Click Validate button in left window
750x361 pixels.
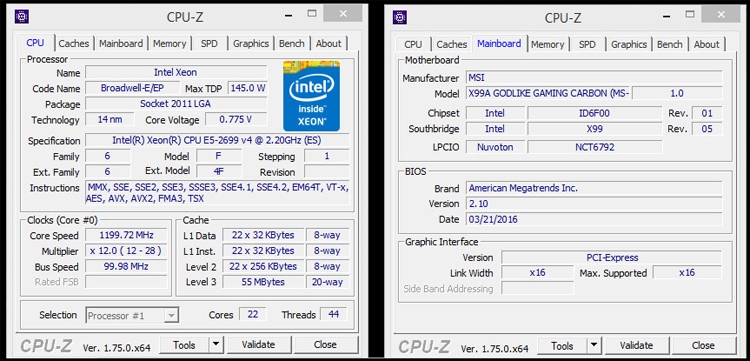(x=259, y=344)
